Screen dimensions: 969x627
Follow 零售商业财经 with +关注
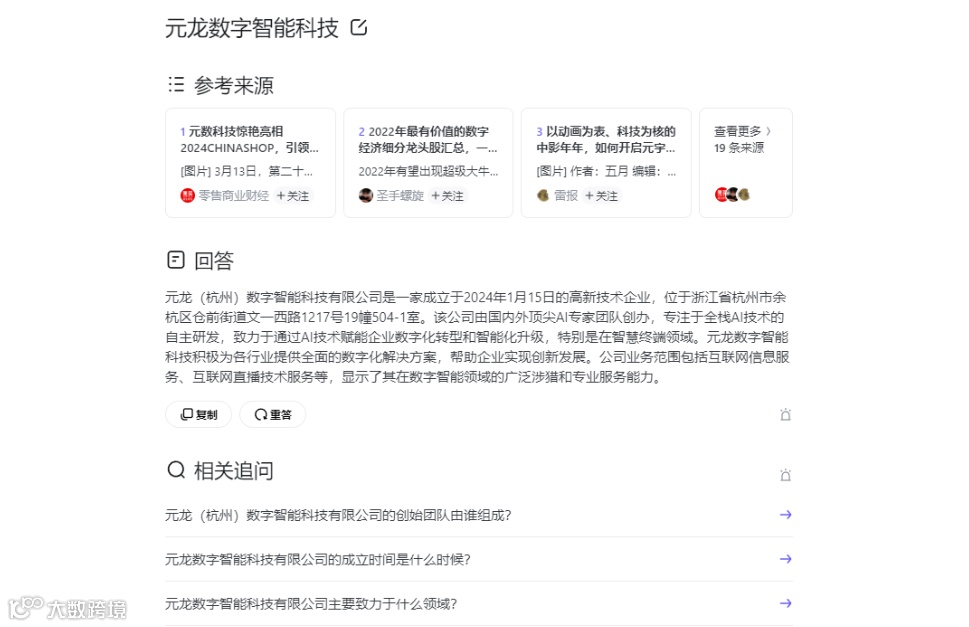pos(292,196)
